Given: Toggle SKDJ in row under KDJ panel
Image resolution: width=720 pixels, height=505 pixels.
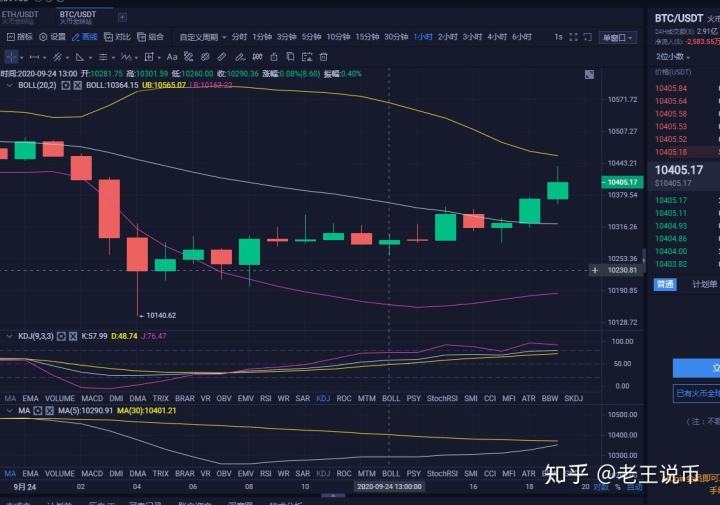Looking at the screenshot, I should (x=574, y=398).
